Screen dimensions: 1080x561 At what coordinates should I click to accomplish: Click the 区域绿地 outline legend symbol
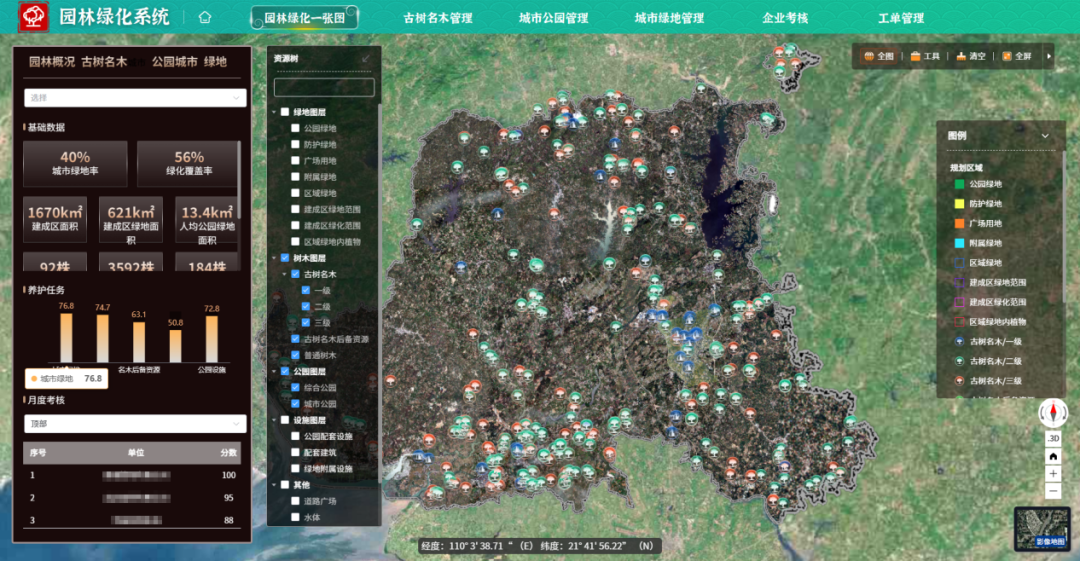pyautogui.click(x=959, y=263)
